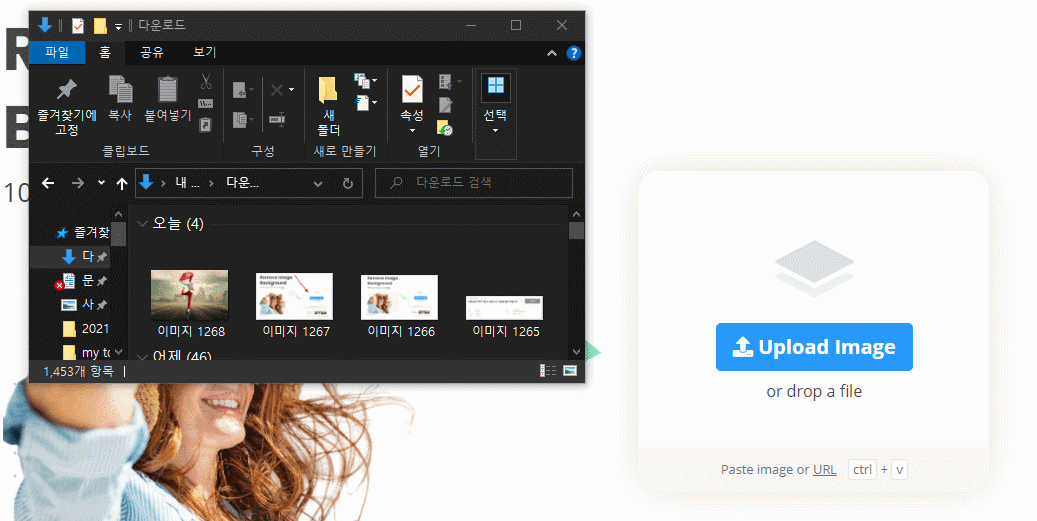Select the 이미지 1266 thumbnail
The height and width of the screenshot is (521, 1037).
coord(399,298)
